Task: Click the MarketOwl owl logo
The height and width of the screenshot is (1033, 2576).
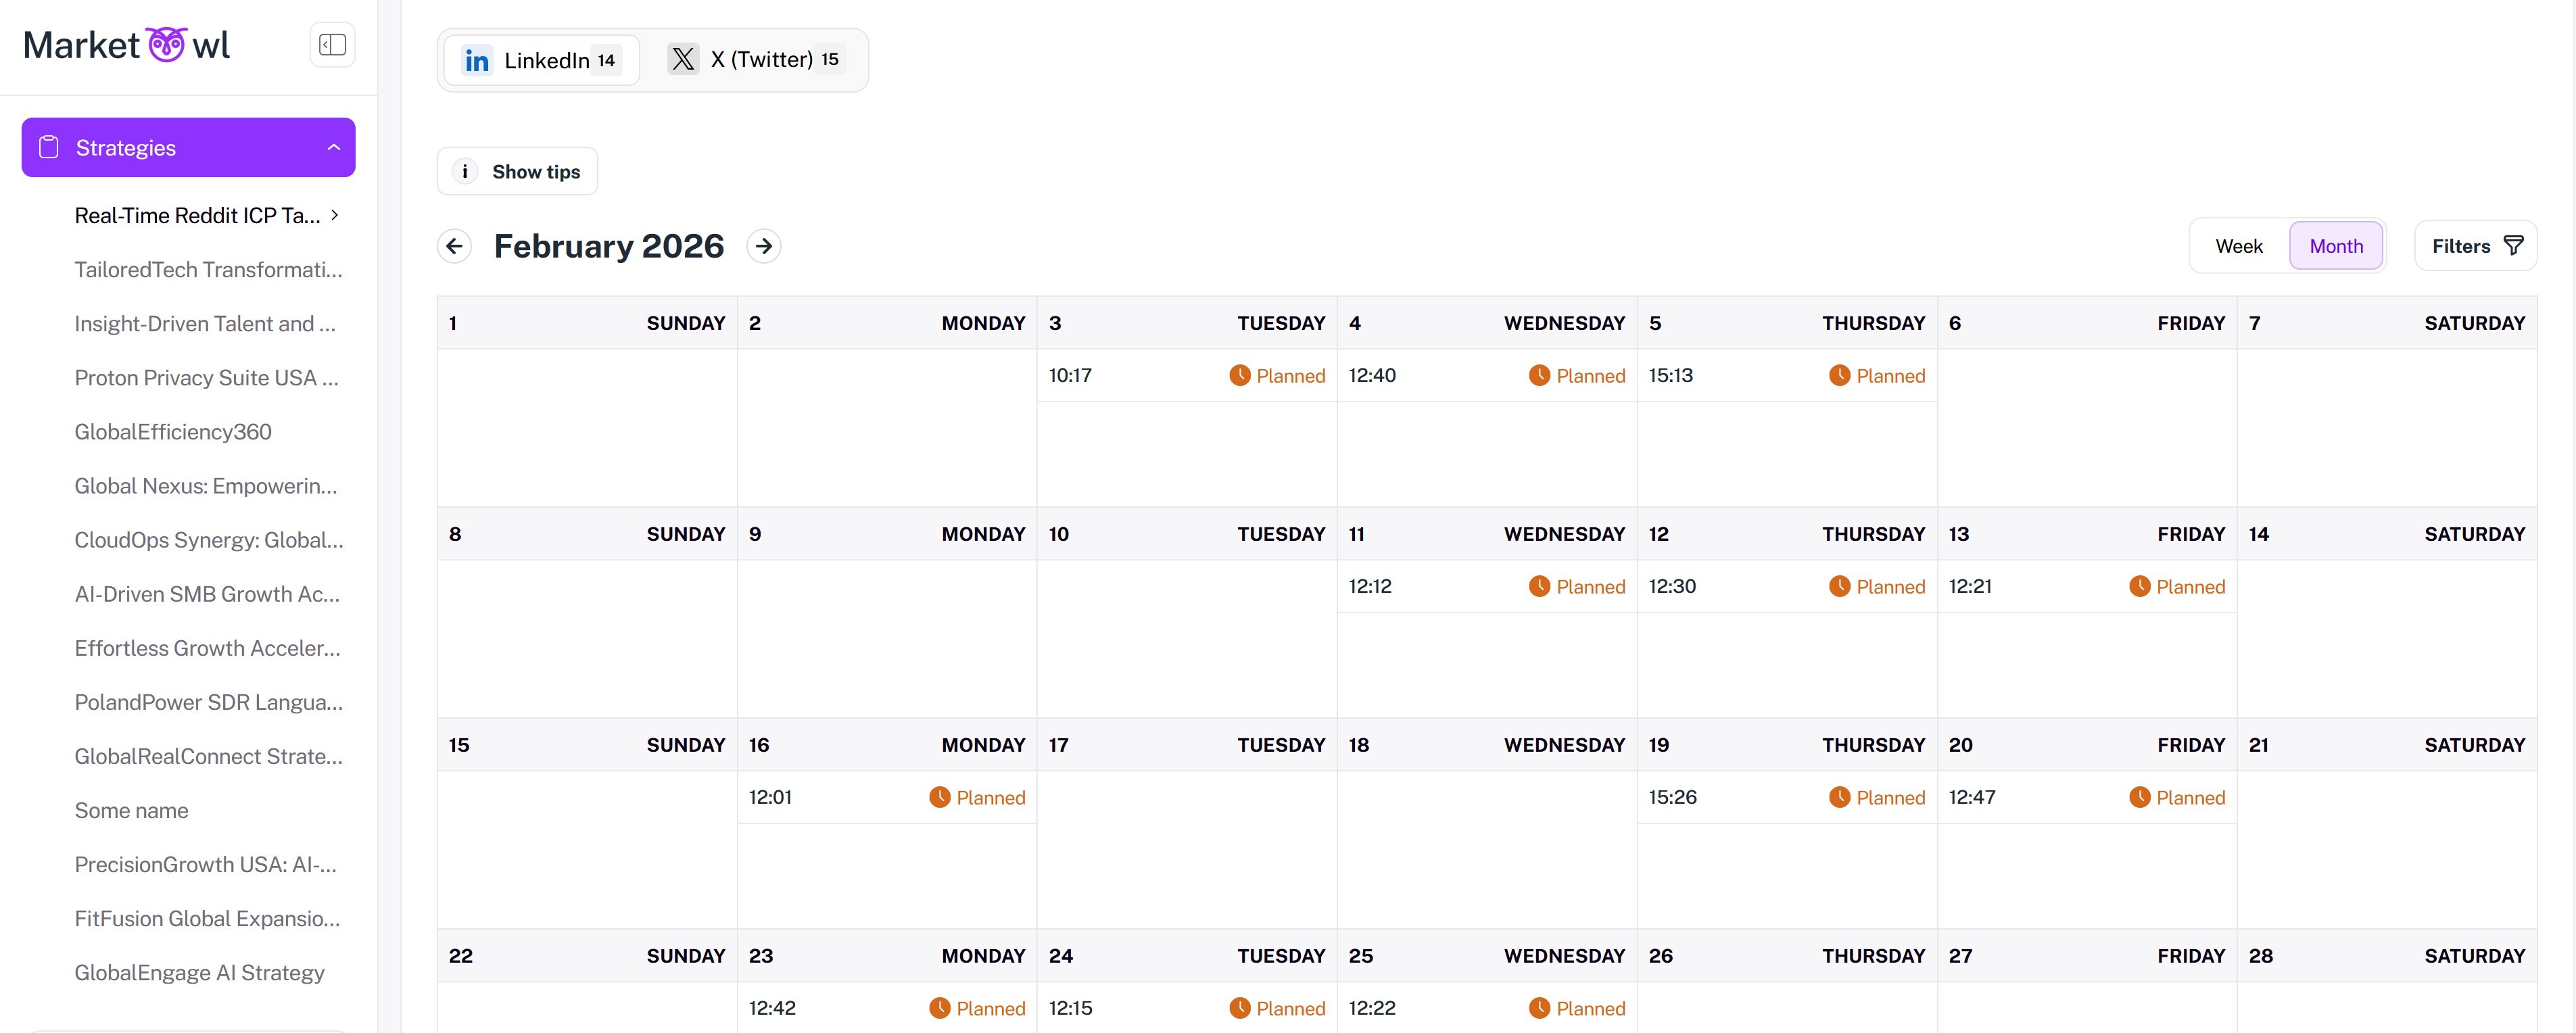Action: (166, 44)
